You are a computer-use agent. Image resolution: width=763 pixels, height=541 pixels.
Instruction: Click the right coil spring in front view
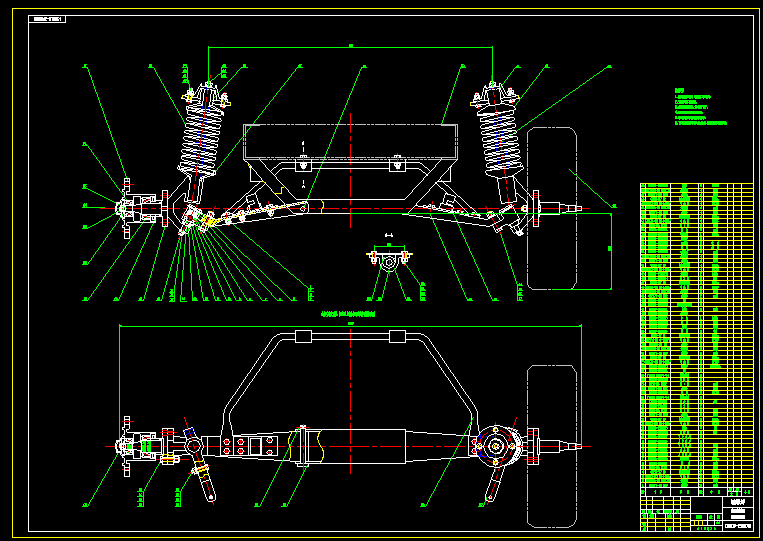click(x=501, y=140)
